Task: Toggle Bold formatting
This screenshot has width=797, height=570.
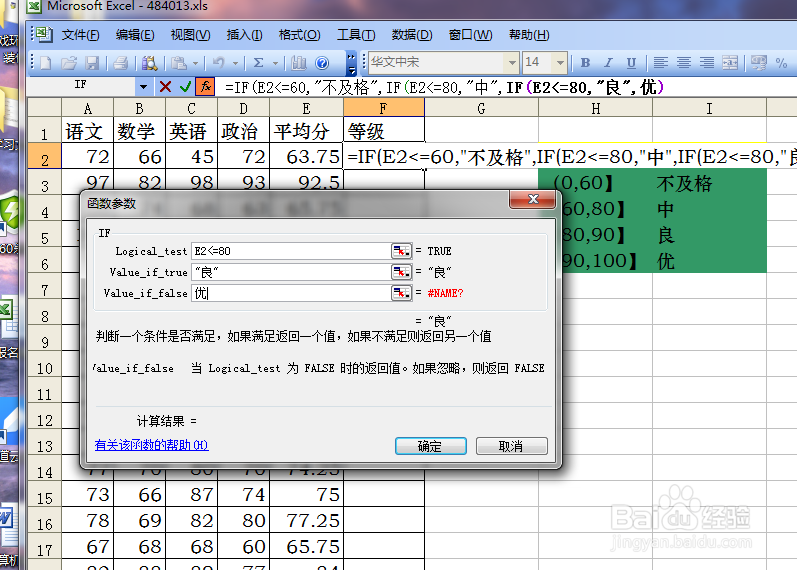Action: [585, 63]
